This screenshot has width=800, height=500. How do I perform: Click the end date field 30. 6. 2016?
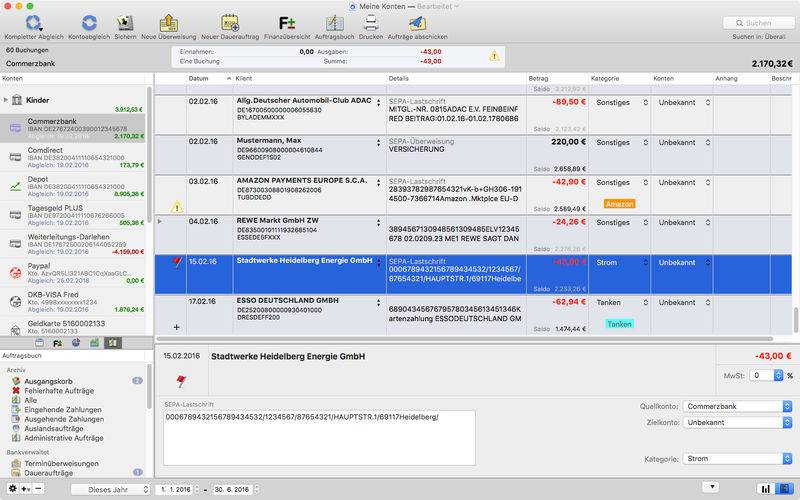pyautogui.click(x=234, y=489)
